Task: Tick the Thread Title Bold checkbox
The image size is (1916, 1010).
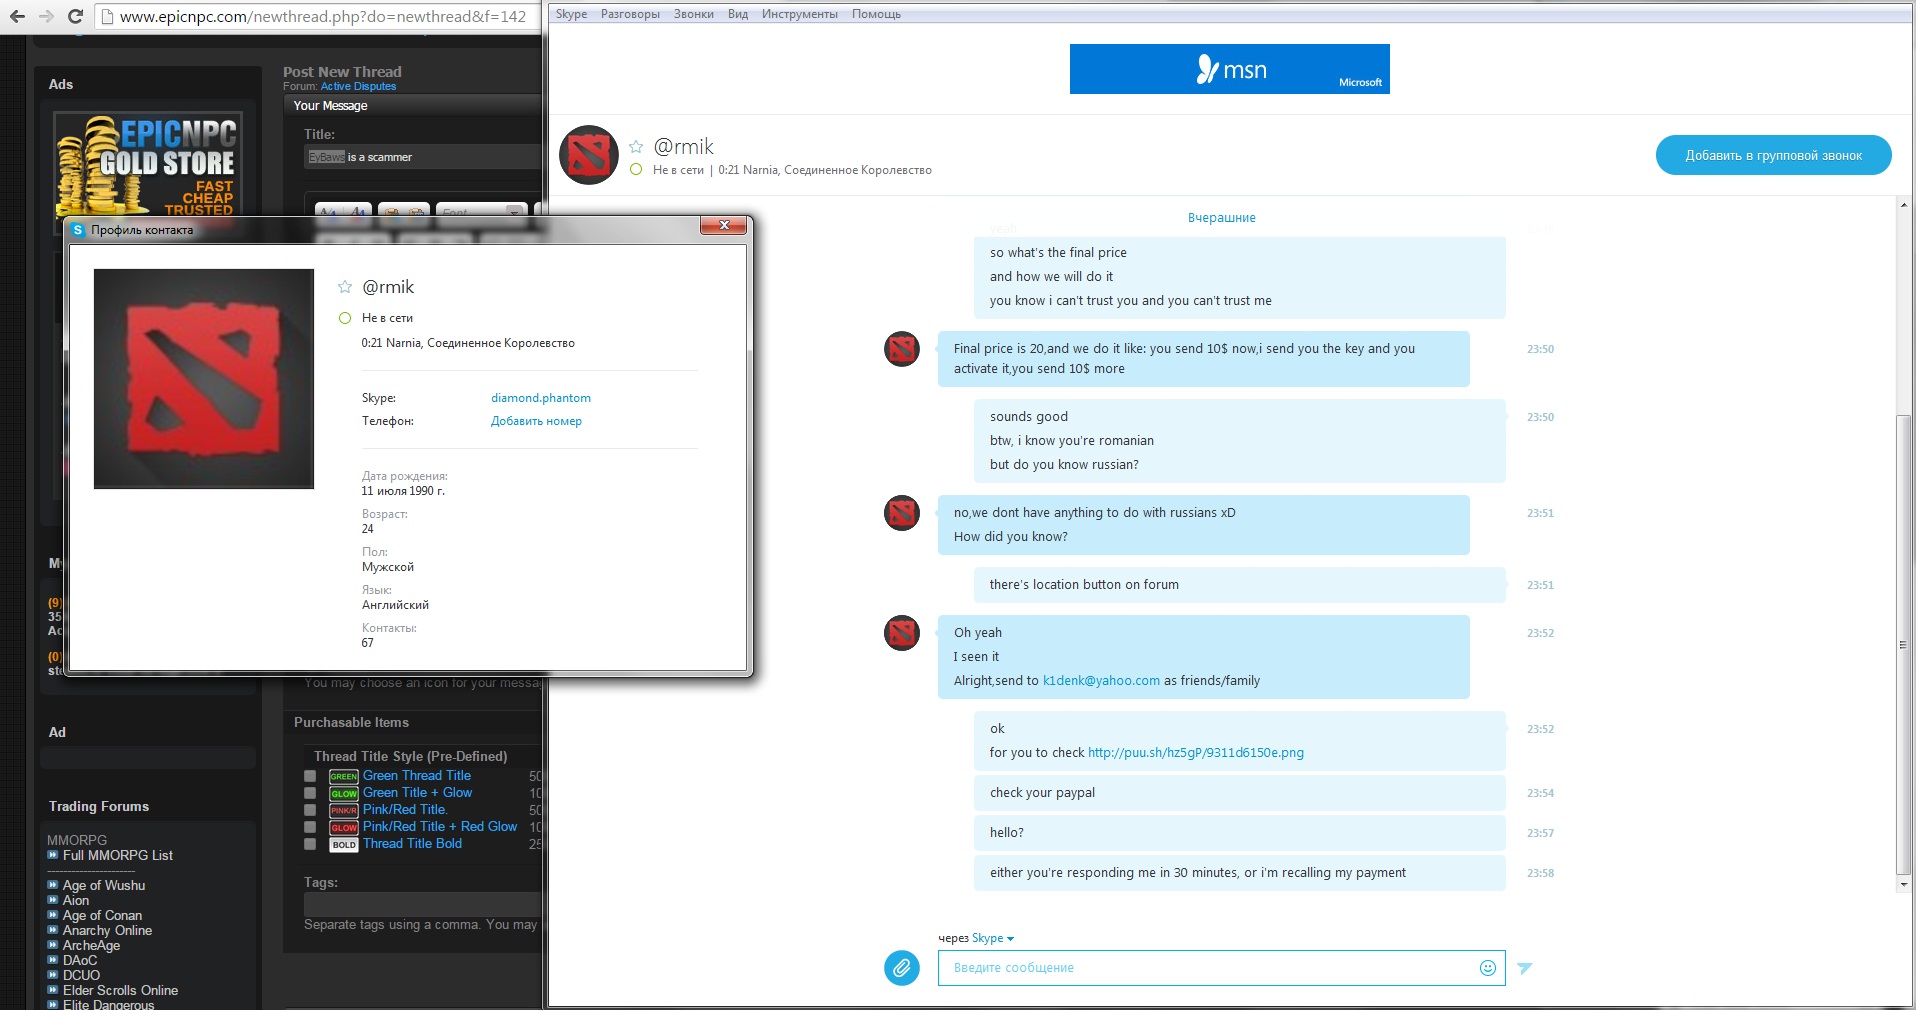Action: coord(310,844)
